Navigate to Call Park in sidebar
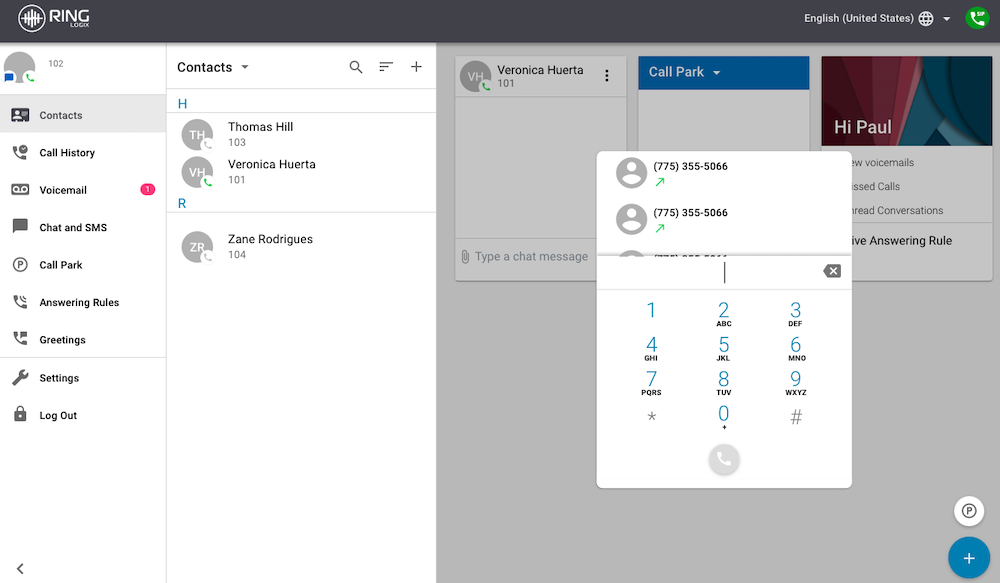1000x583 pixels. pos(83,265)
